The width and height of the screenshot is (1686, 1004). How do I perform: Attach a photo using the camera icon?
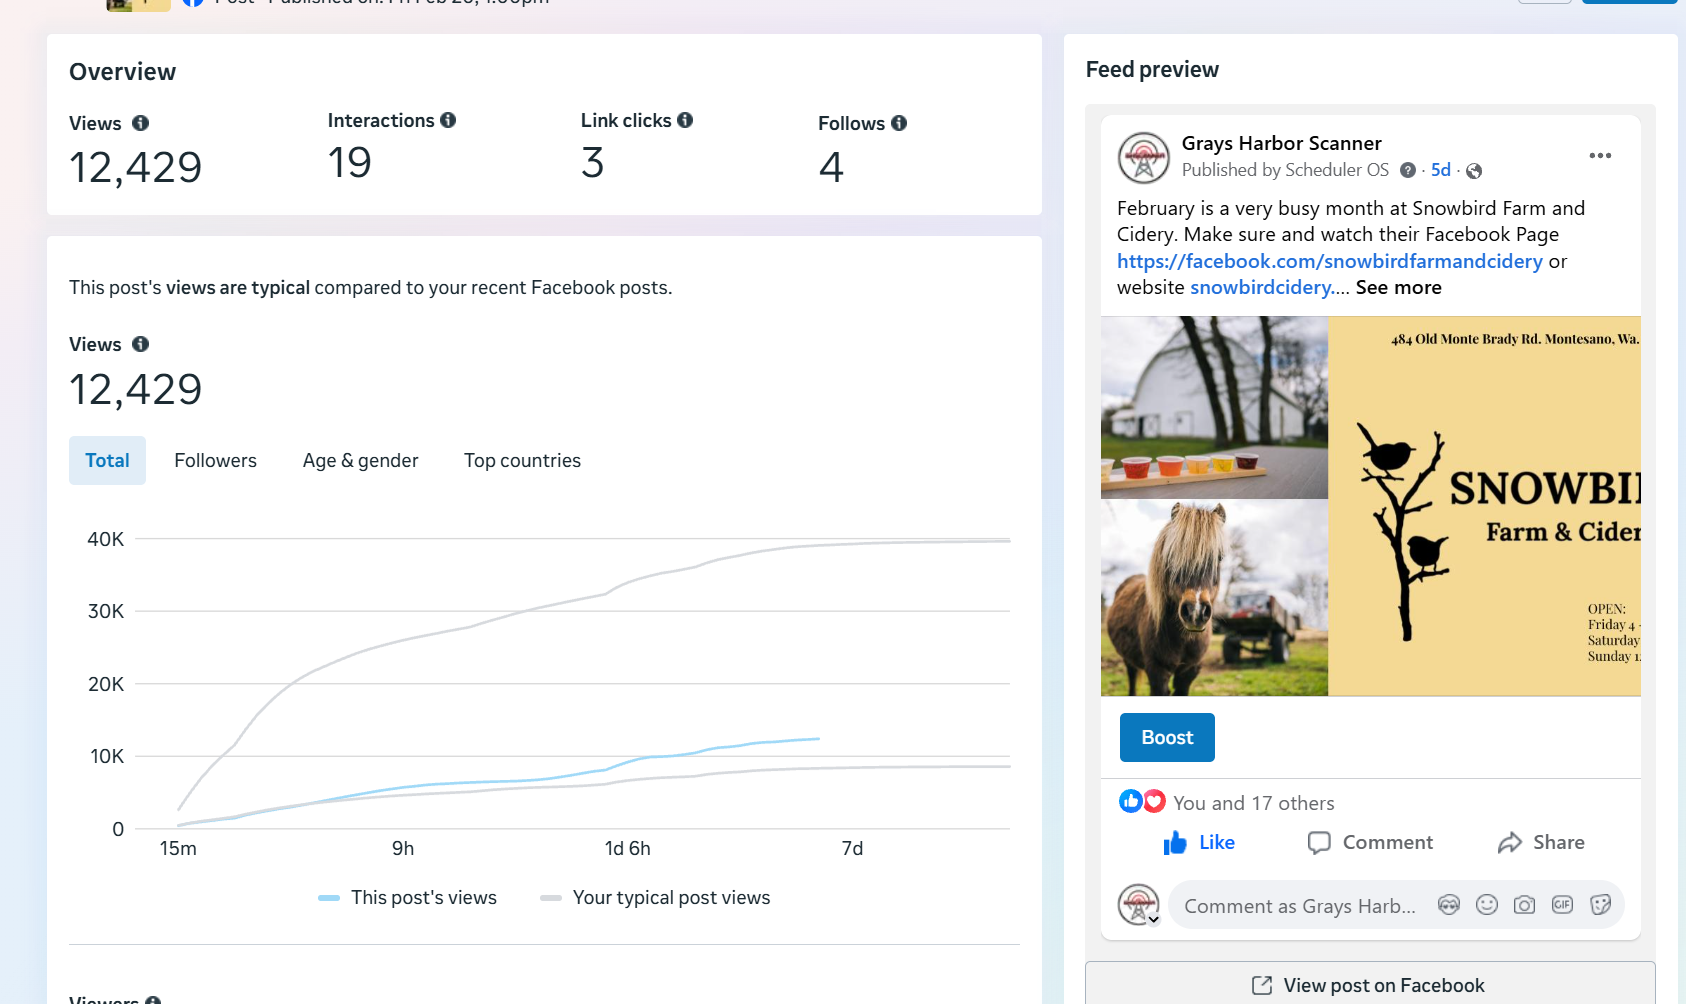[x=1524, y=905]
